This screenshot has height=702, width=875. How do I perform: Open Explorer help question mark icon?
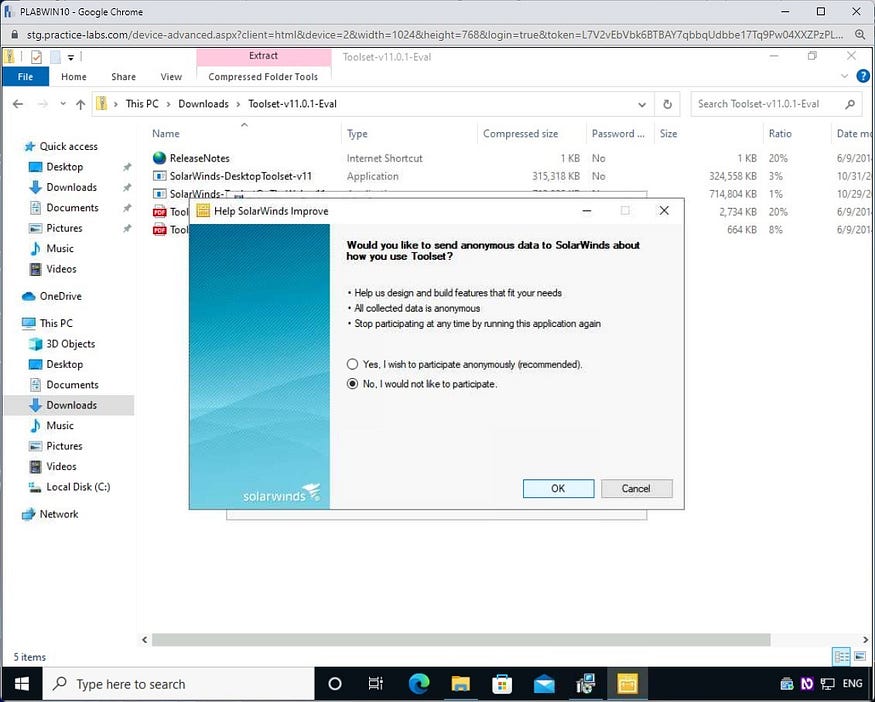tap(863, 76)
